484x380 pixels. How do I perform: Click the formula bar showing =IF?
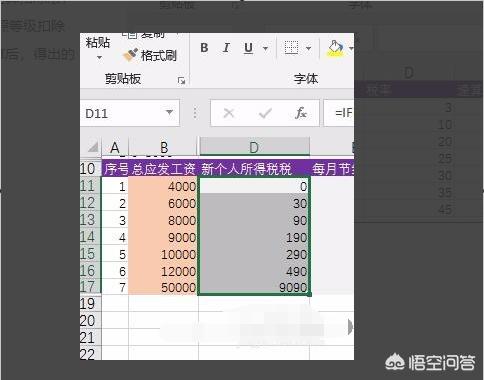[339, 113]
